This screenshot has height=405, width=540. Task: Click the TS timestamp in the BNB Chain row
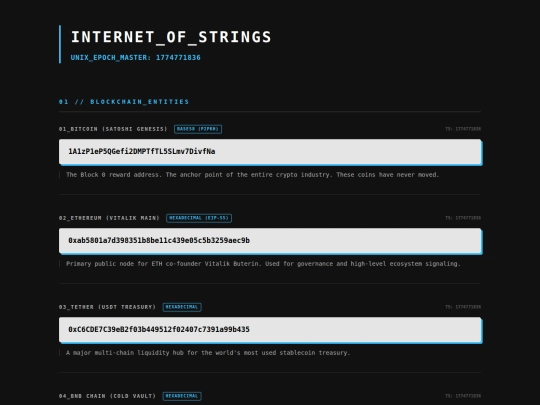(463, 396)
